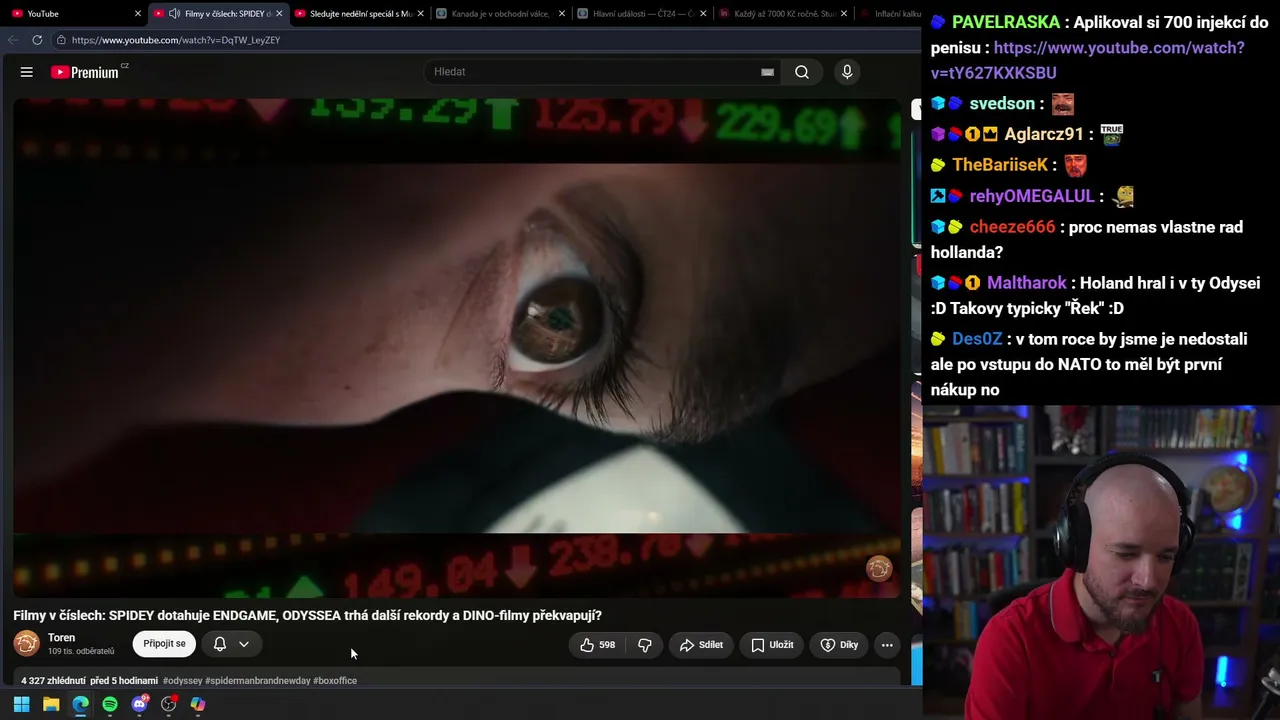Viewport: 1280px width, 720px height.
Task: Open the Copilot taskbar icon
Action: pyautogui.click(x=198, y=704)
